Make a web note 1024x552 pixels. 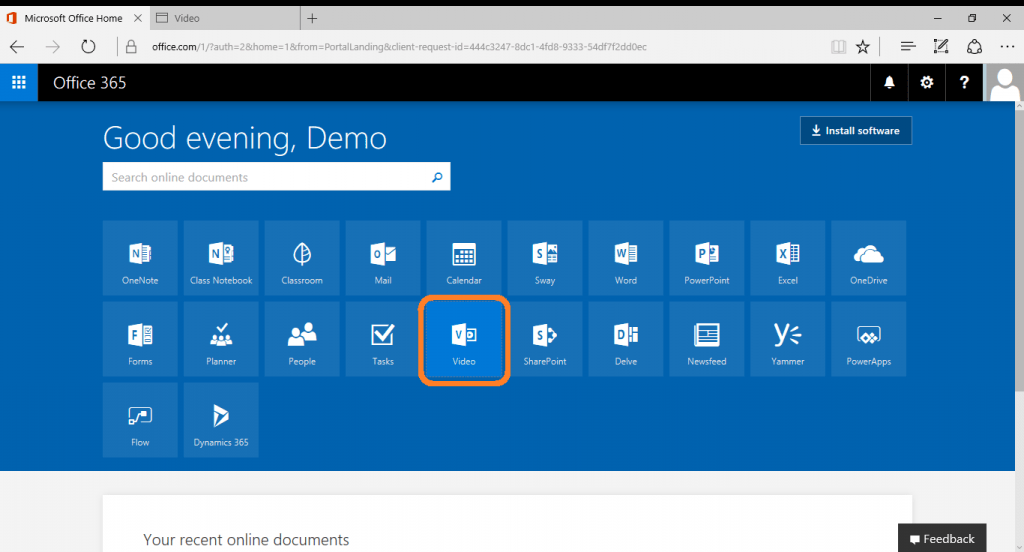click(x=941, y=46)
